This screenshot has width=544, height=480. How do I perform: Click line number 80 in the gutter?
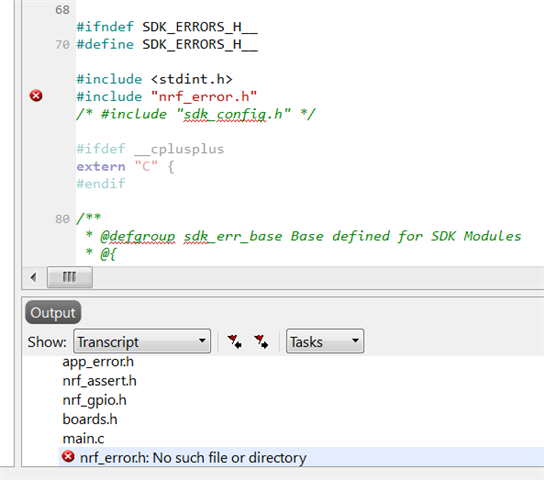pyautogui.click(x=62, y=219)
